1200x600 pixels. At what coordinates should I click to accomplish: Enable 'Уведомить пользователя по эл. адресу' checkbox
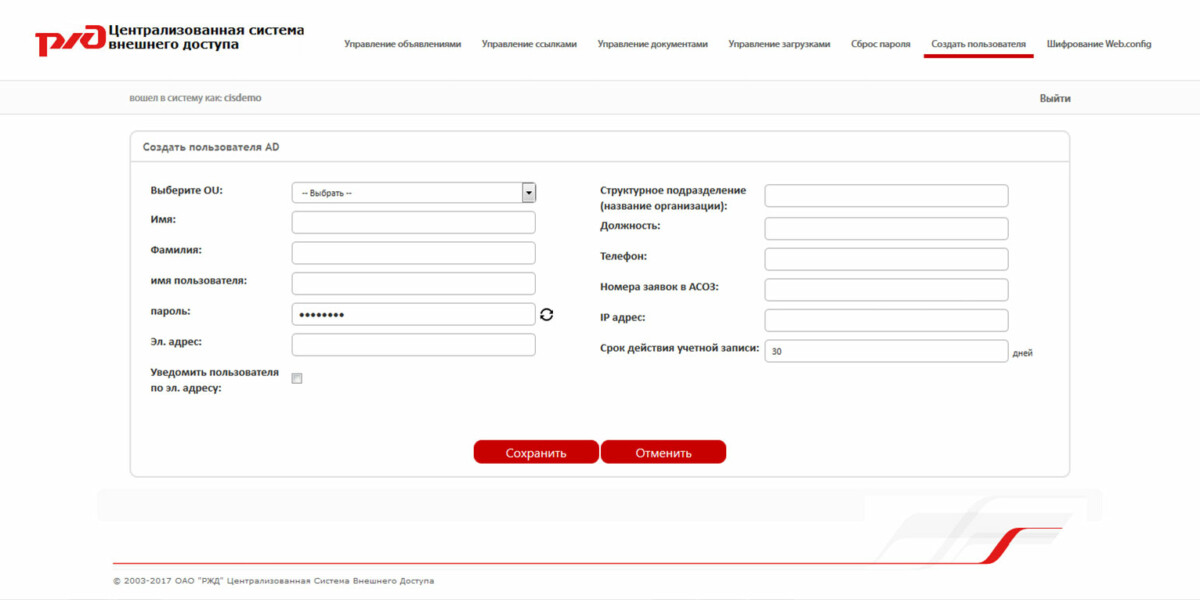(296, 377)
